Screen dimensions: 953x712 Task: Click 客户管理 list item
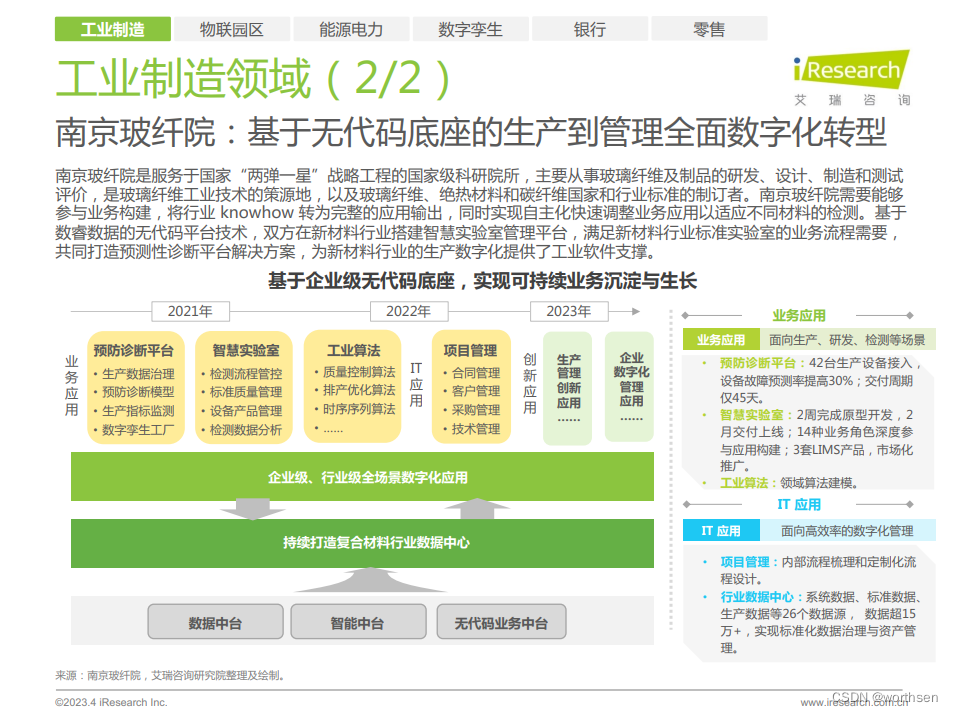coord(476,391)
